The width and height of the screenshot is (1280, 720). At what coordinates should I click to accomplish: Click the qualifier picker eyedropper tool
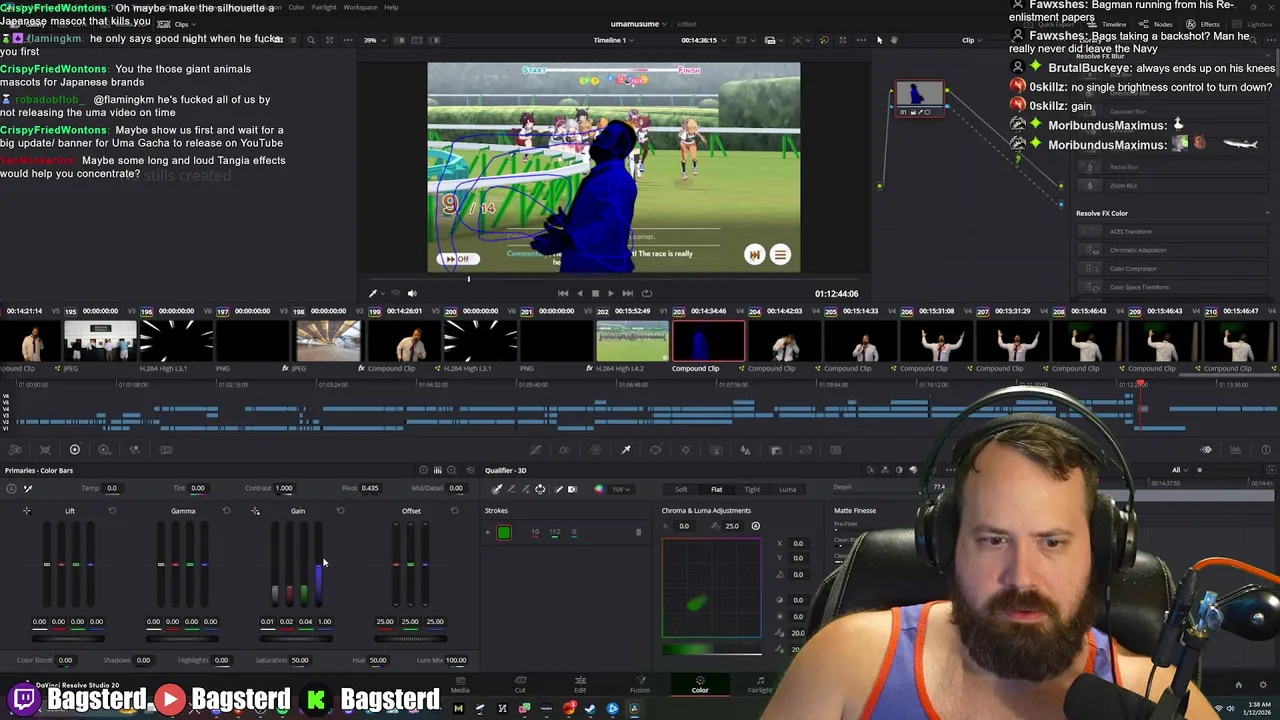[497, 489]
